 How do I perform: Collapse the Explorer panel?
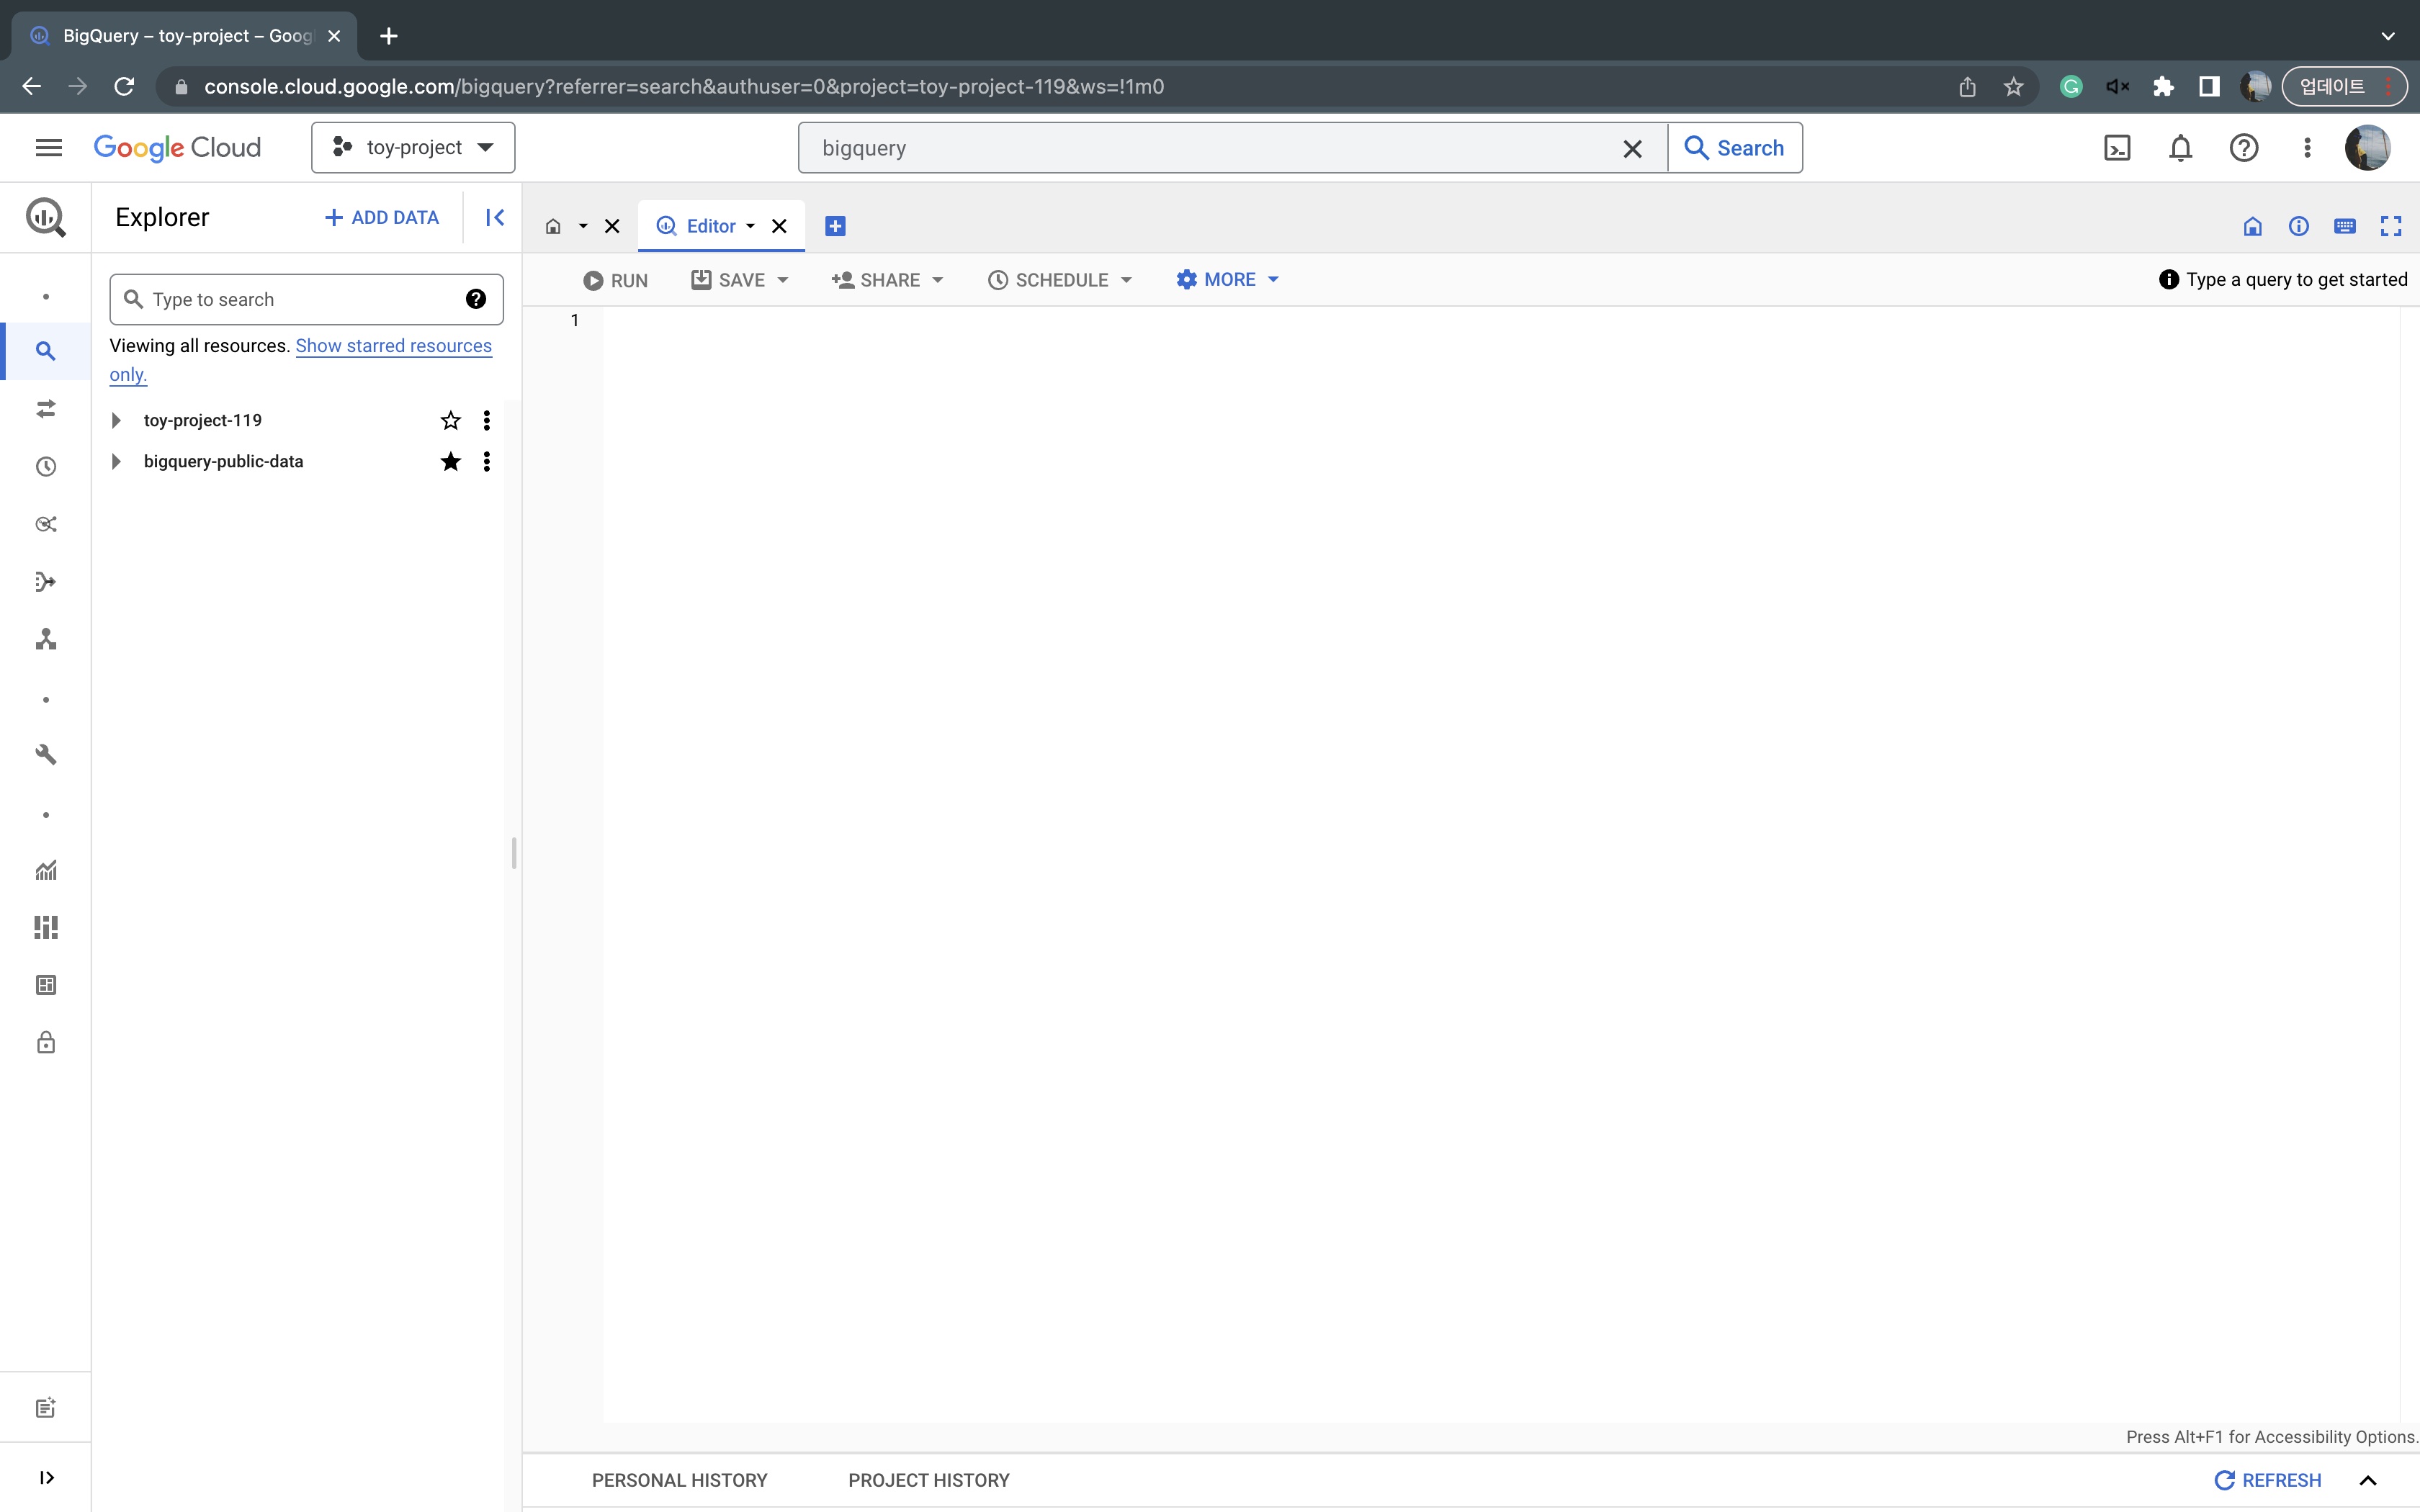pos(494,217)
